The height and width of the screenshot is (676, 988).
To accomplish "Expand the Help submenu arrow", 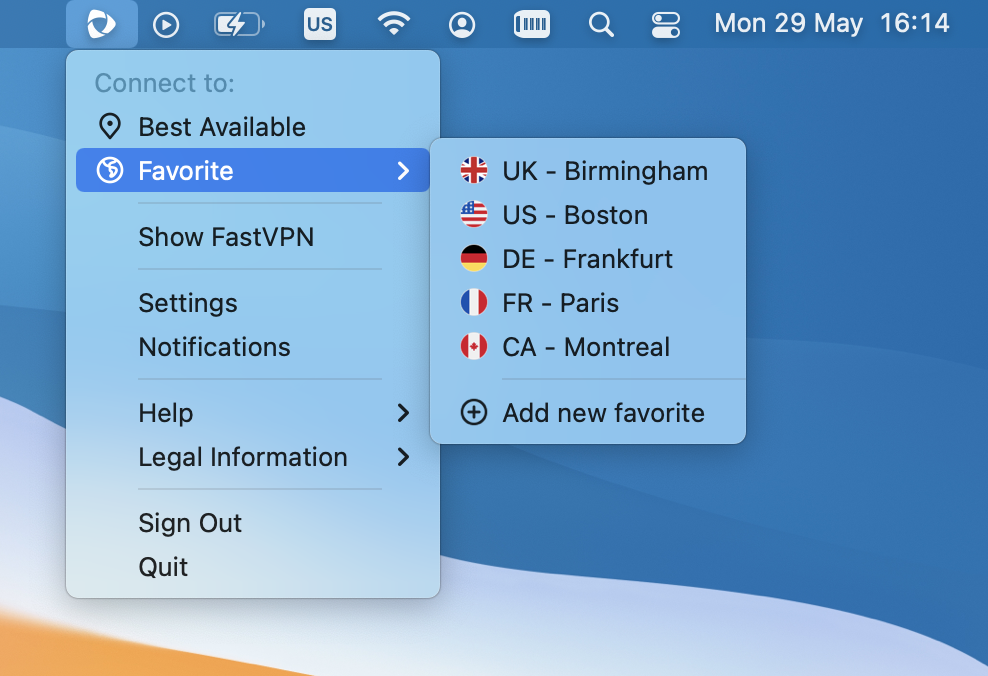I will coord(404,413).
